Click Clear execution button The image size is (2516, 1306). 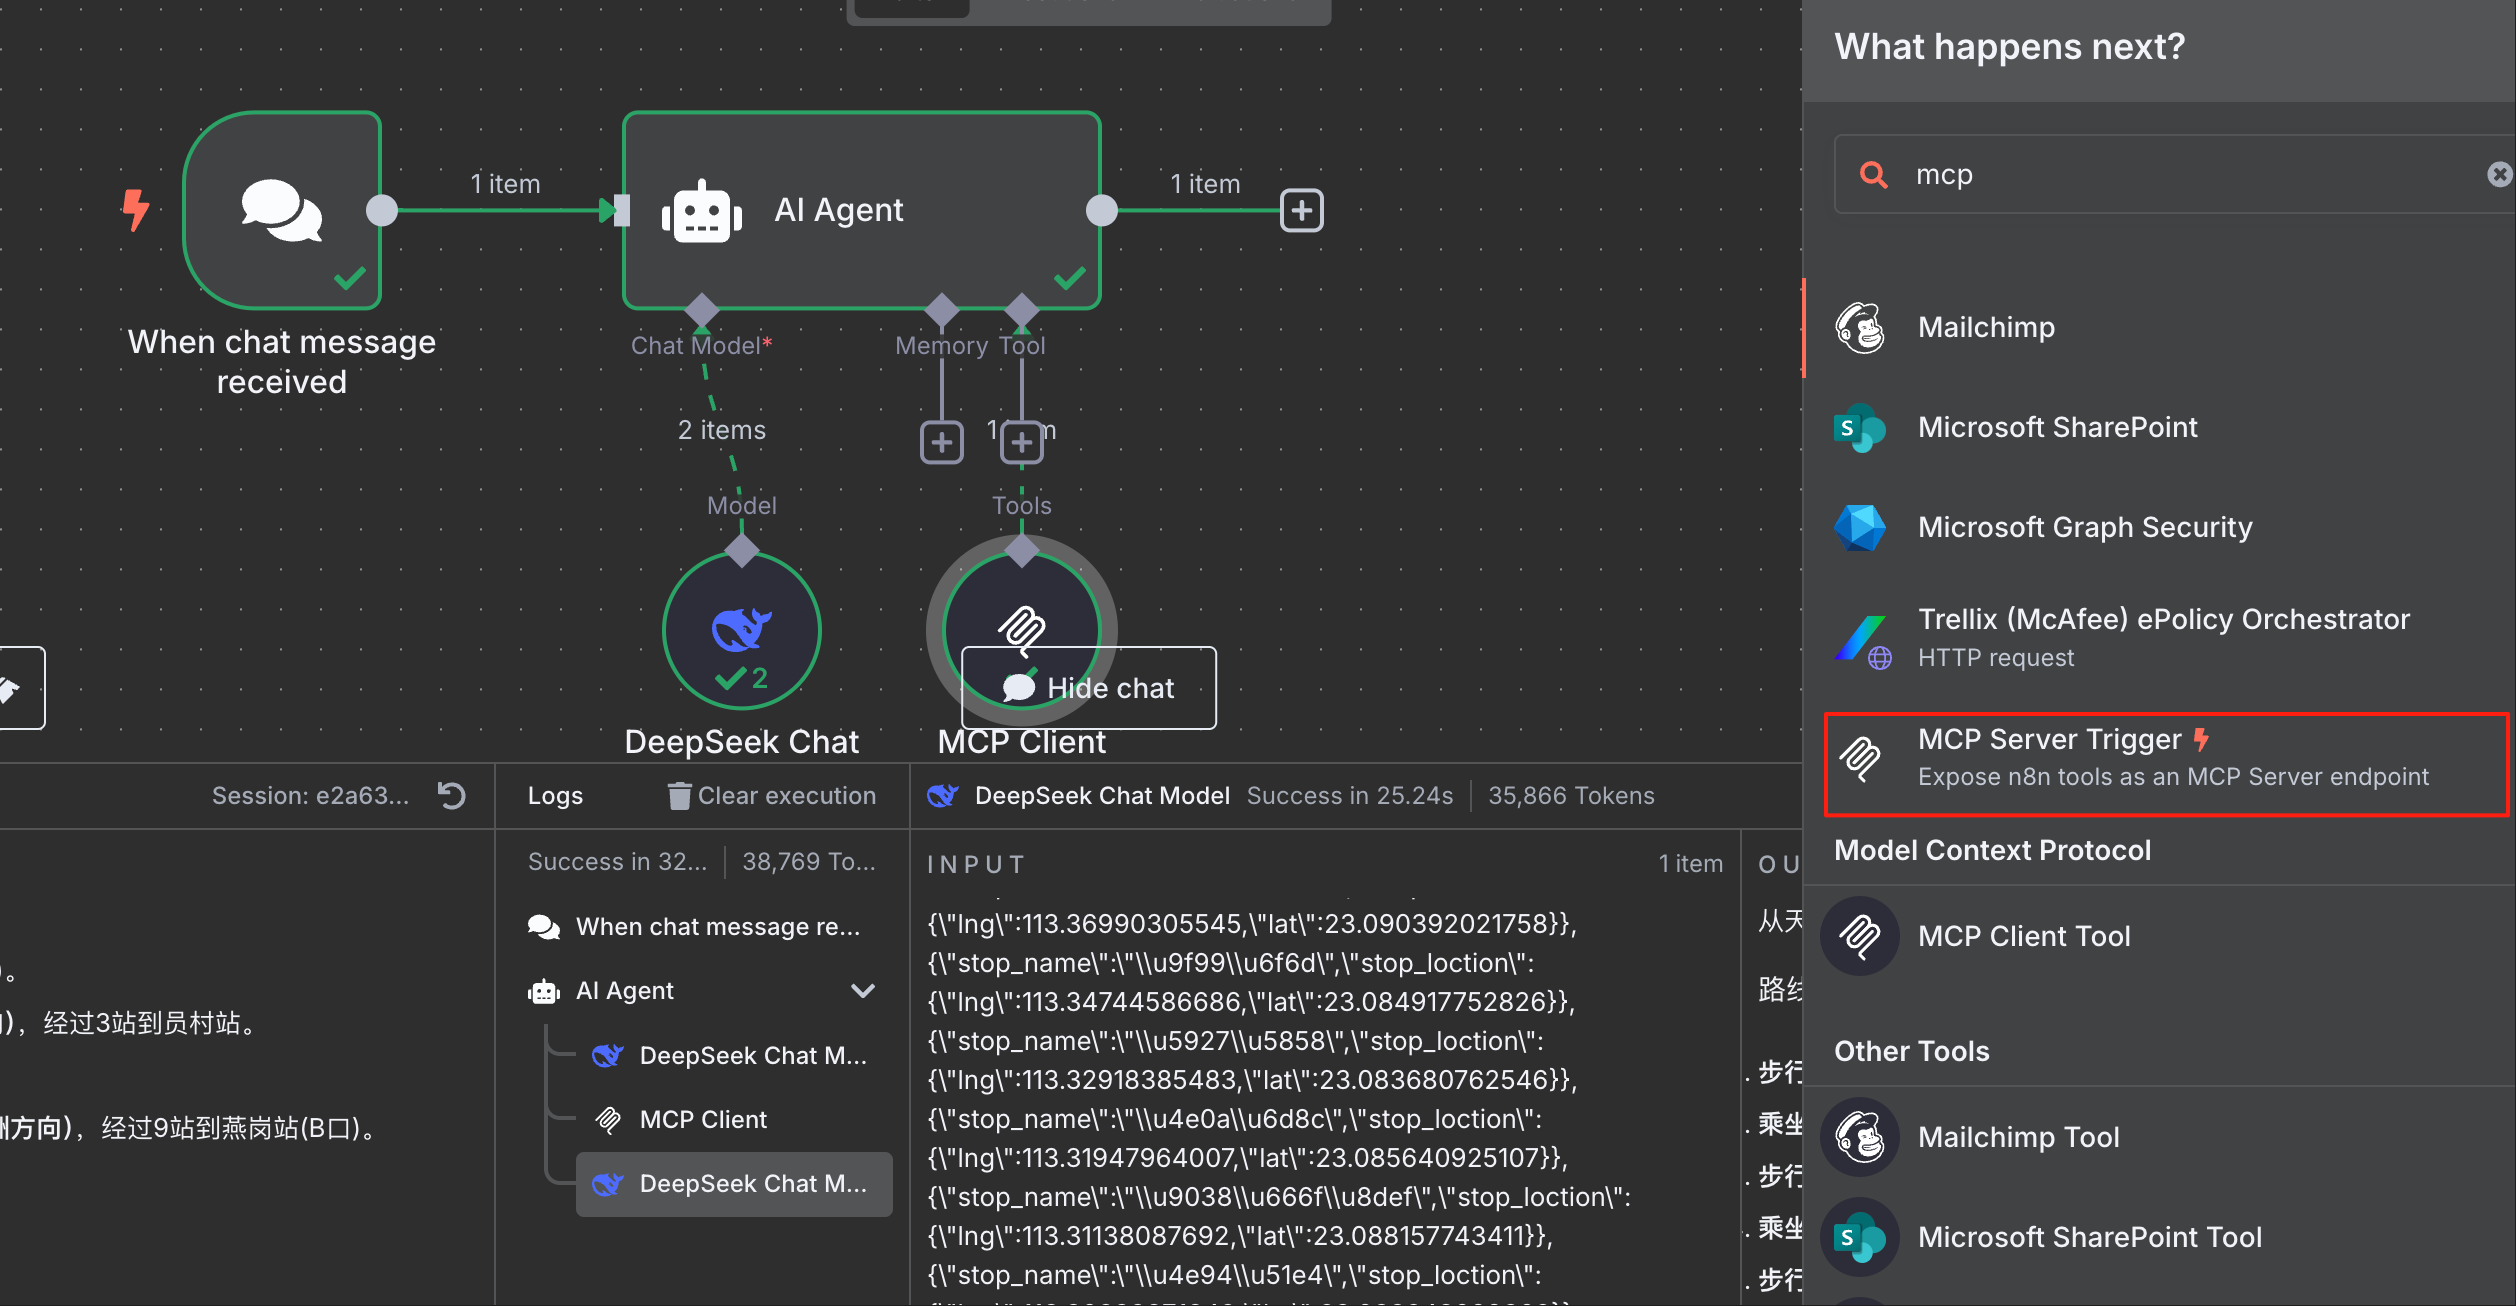click(x=772, y=796)
